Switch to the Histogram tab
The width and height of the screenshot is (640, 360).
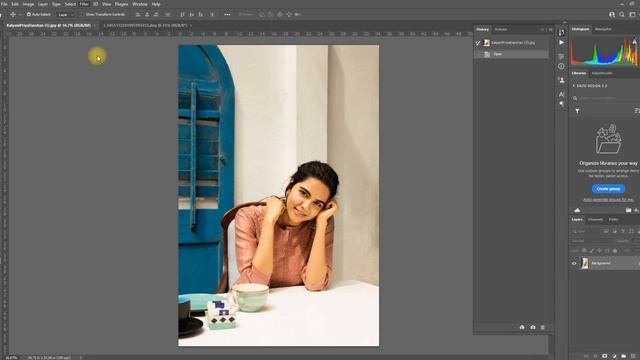click(x=580, y=29)
